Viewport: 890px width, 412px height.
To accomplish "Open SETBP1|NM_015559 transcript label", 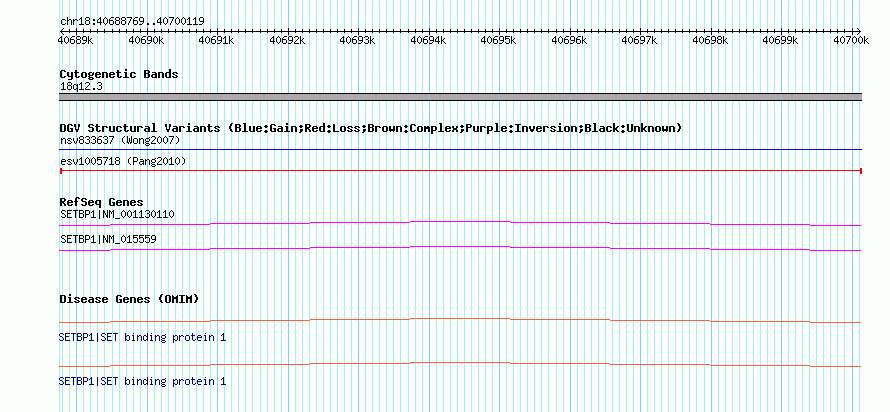I will point(108,239).
